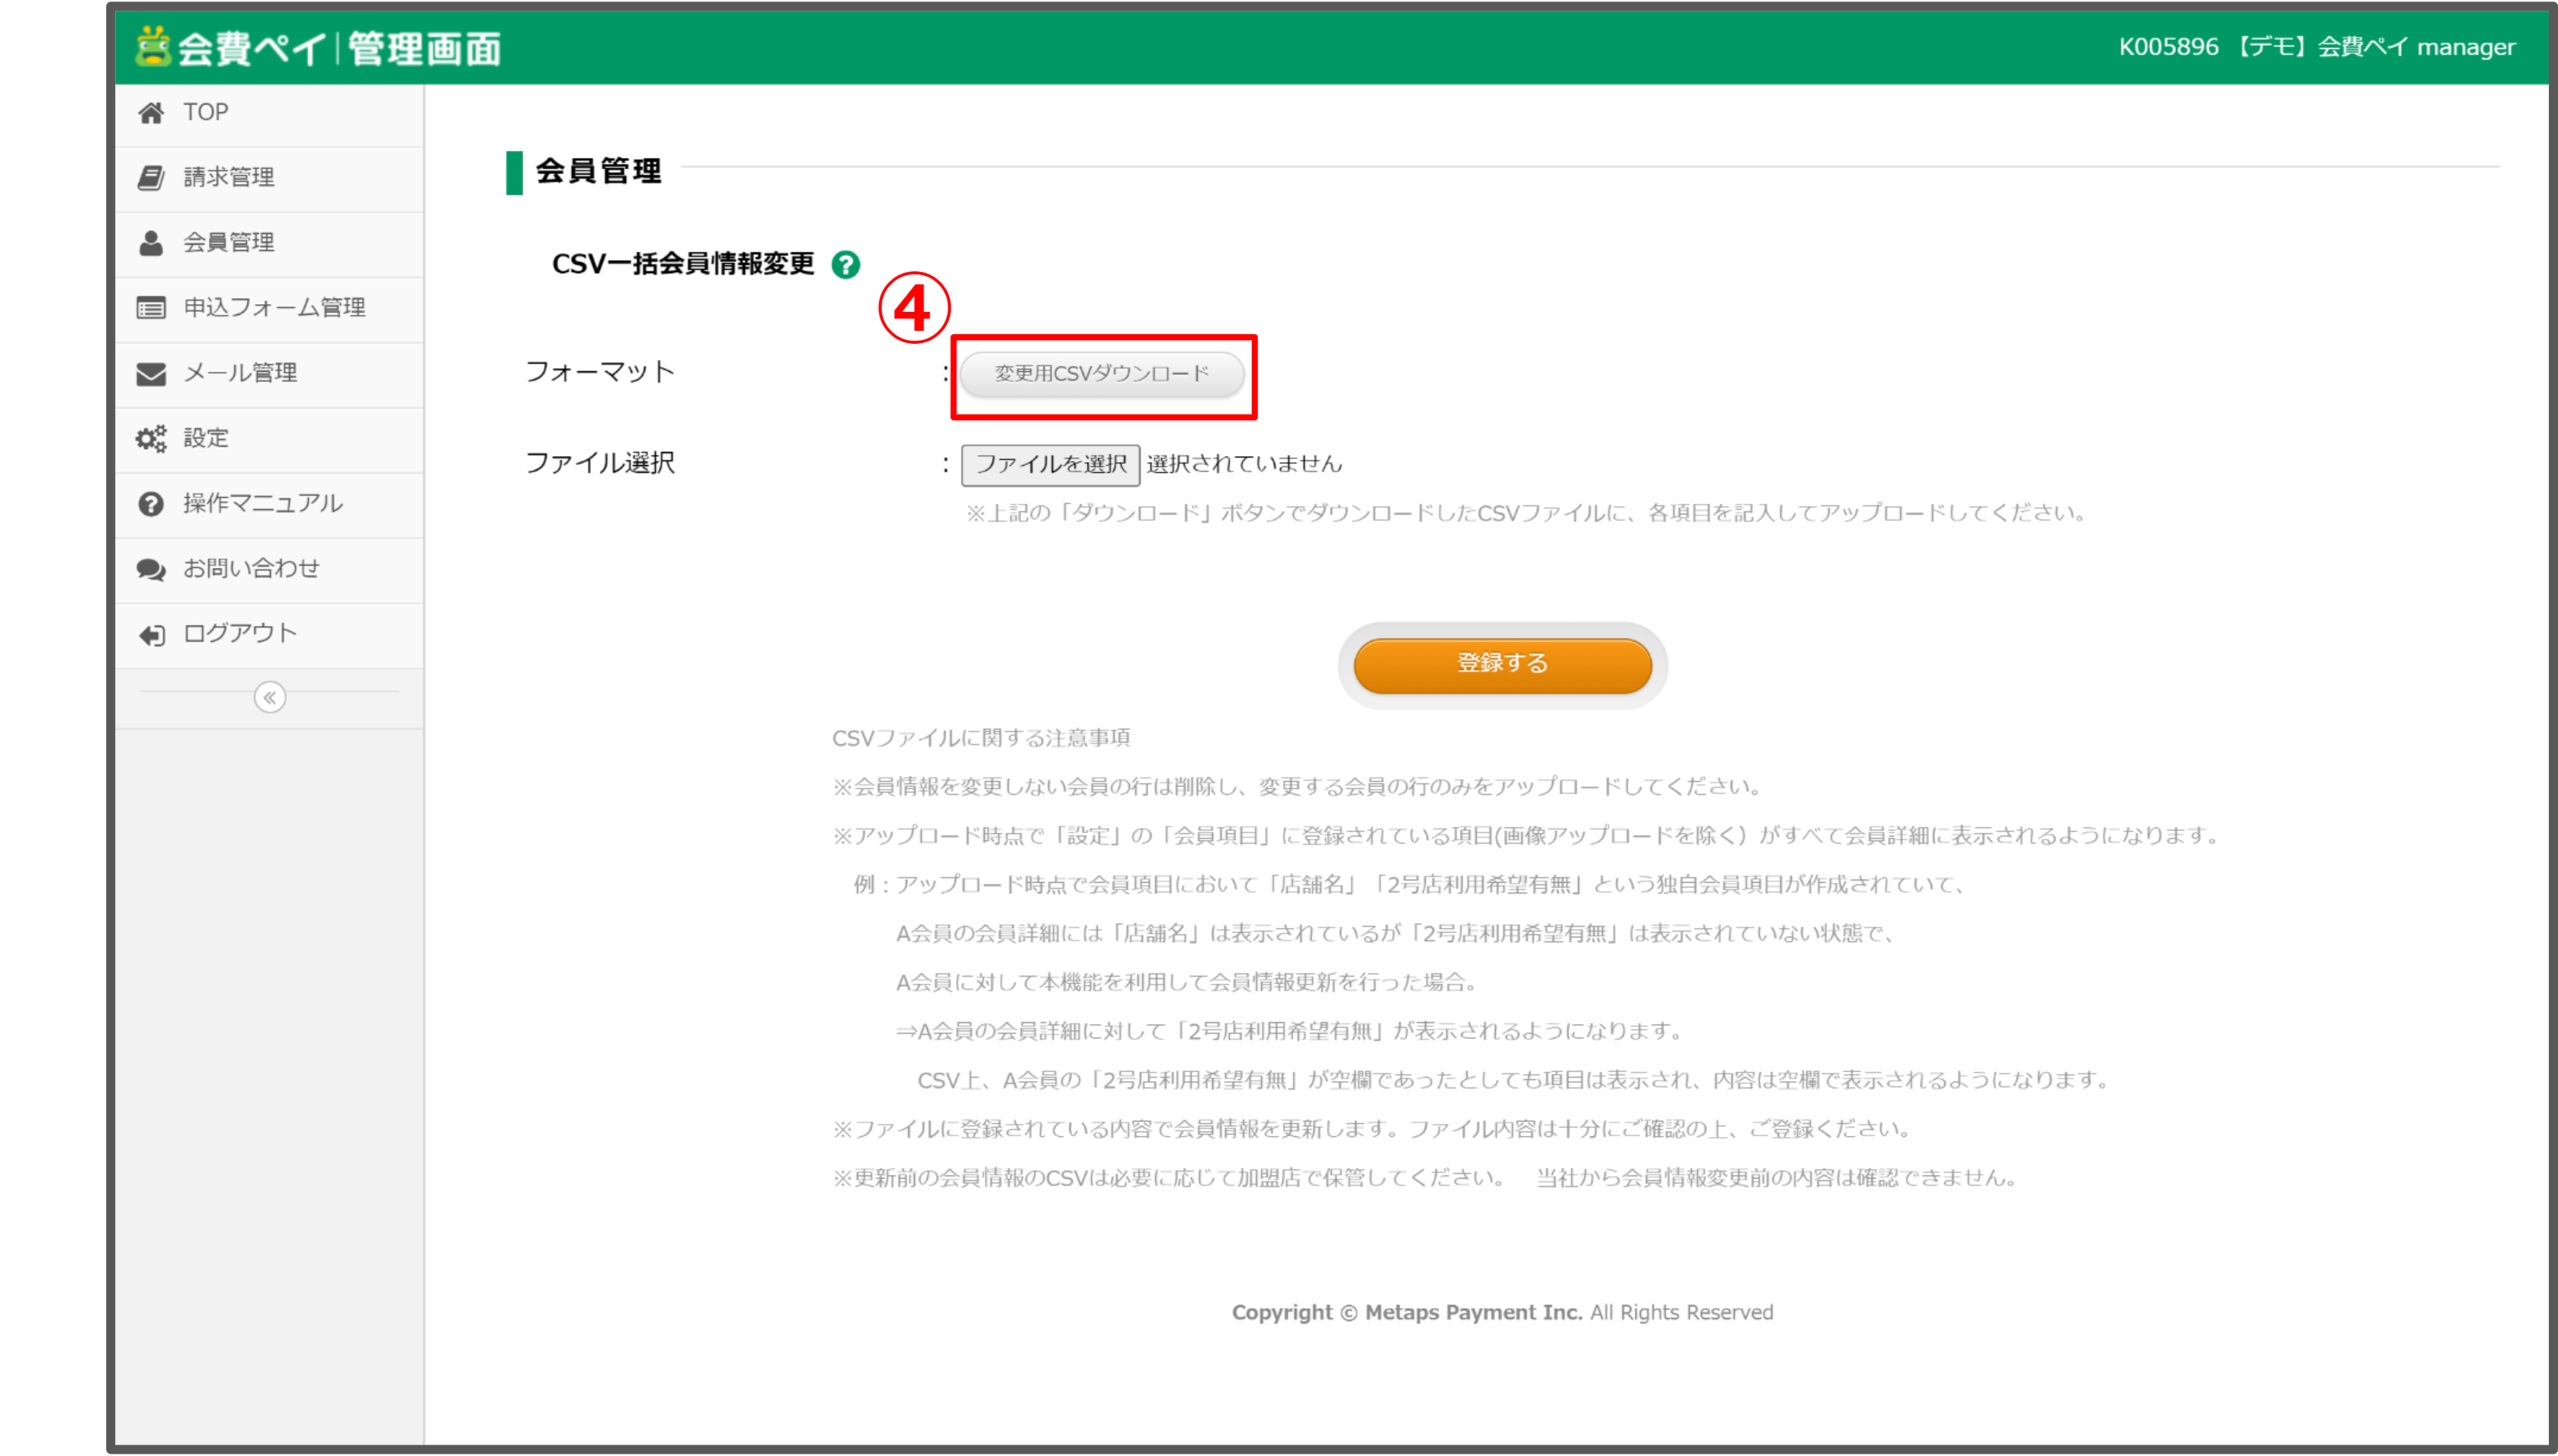Open the 操作マニュアル menu entry
Image resolution: width=2558 pixels, height=1456 pixels.
[x=263, y=504]
